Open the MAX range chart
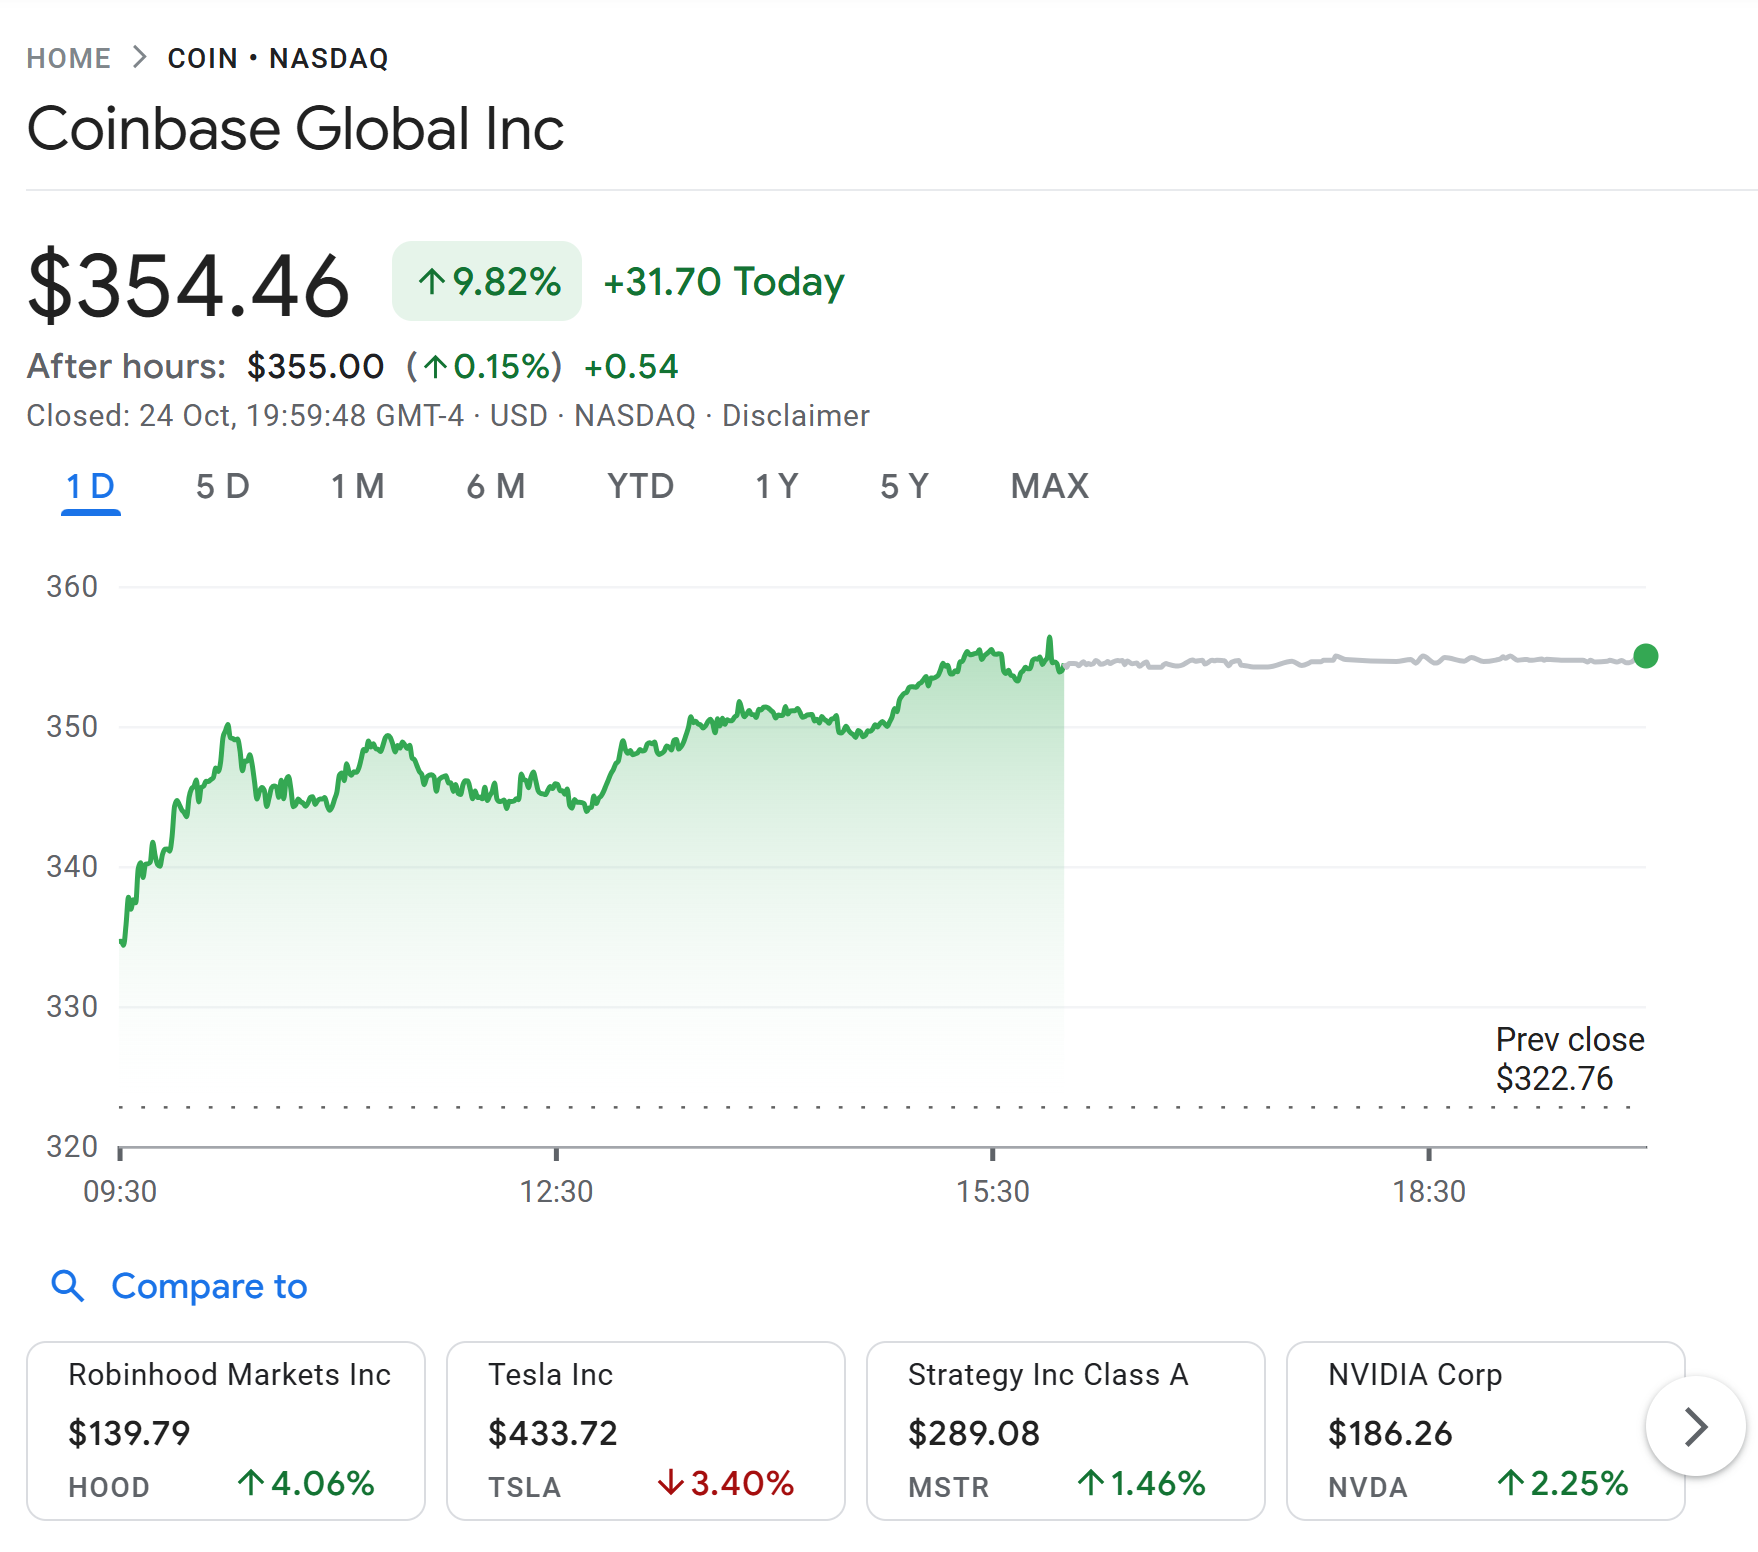The image size is (1758, 1552). point(1049,487)
